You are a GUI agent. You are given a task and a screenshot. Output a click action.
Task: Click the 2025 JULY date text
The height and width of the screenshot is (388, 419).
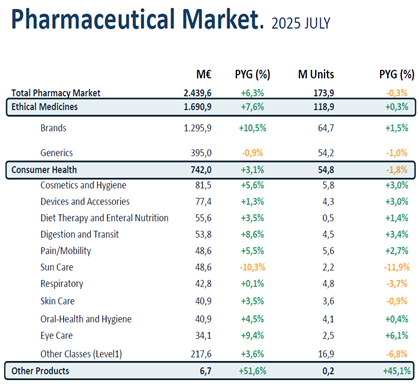[301, 23]
